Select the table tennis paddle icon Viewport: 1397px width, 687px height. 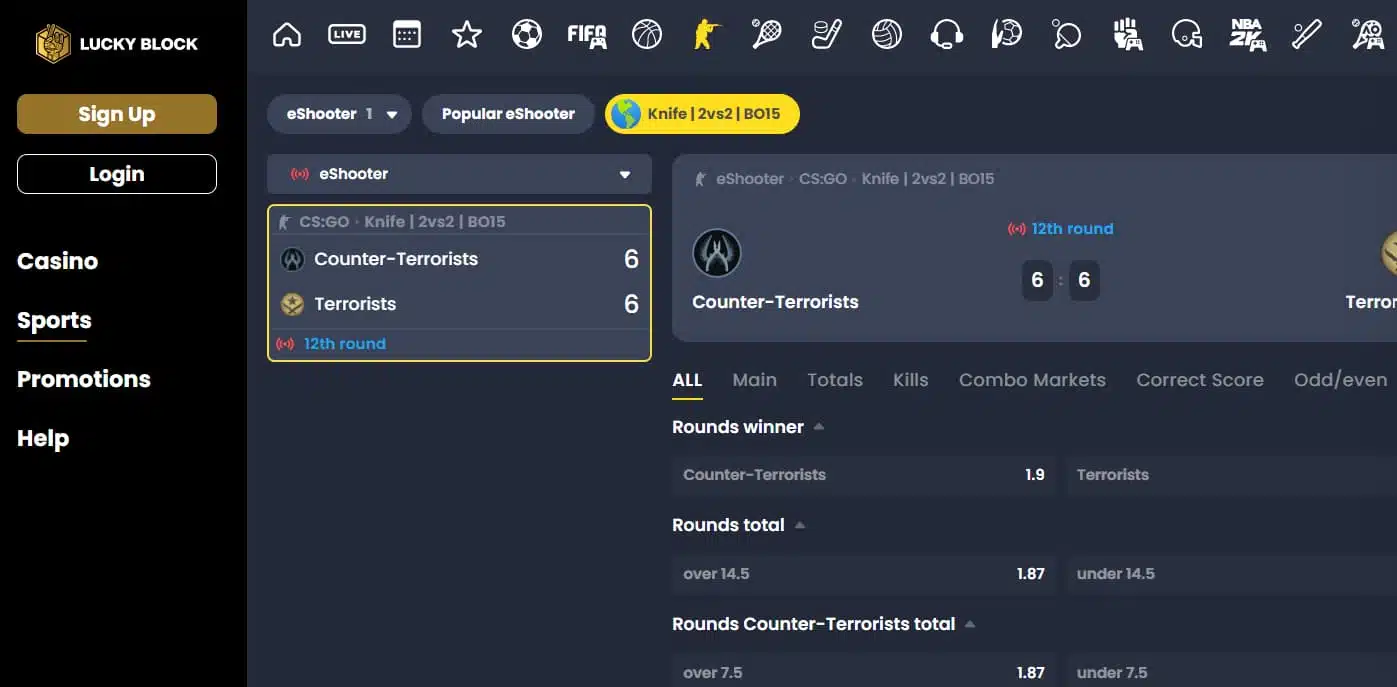click(1067, 35)
